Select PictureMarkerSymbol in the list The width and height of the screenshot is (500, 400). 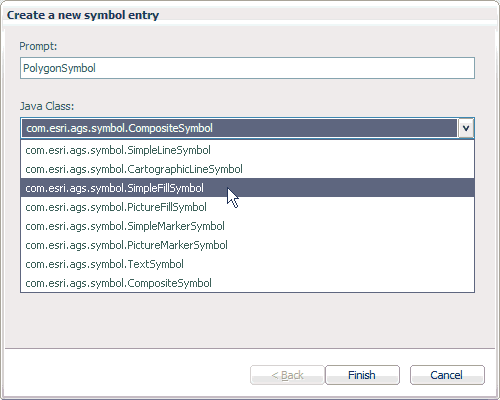pyautogui.click(x=247, y=245)
